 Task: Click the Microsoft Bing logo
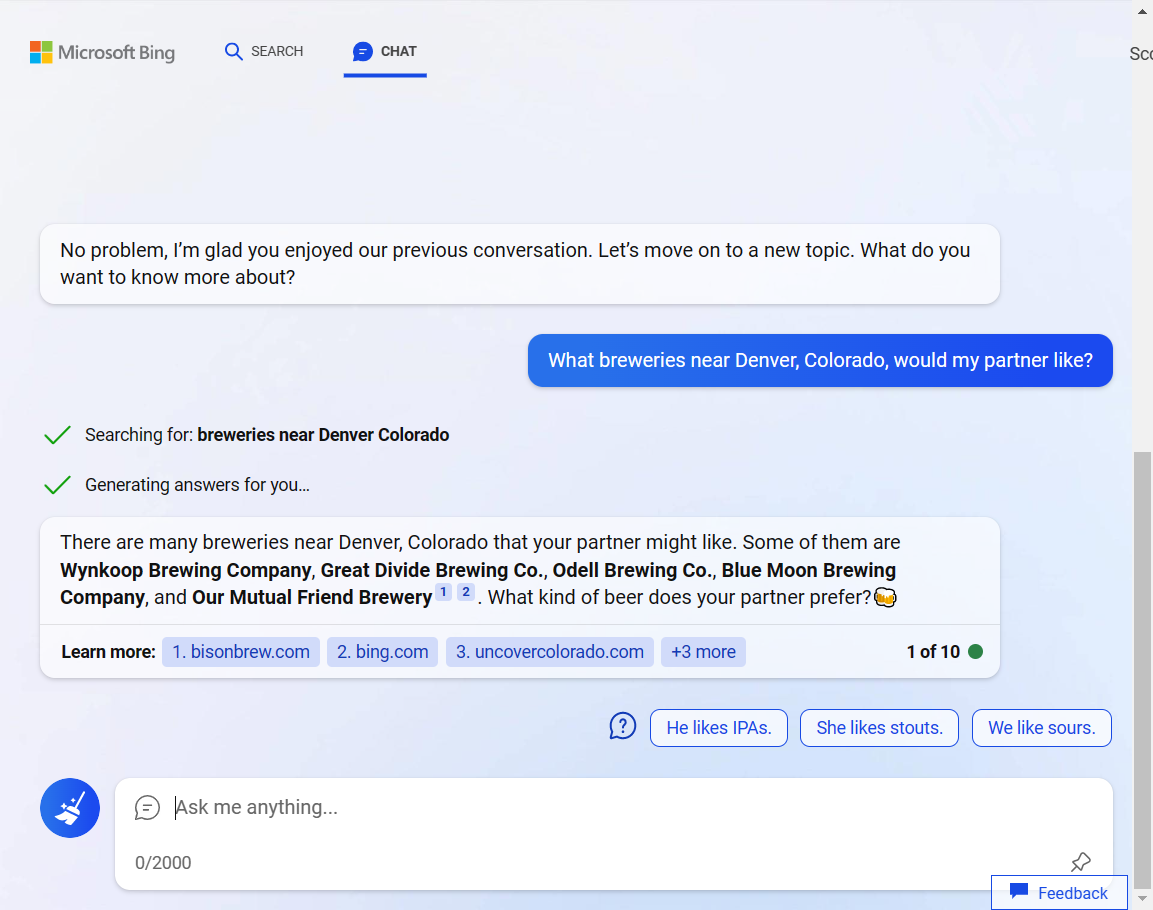click(101, 52)
